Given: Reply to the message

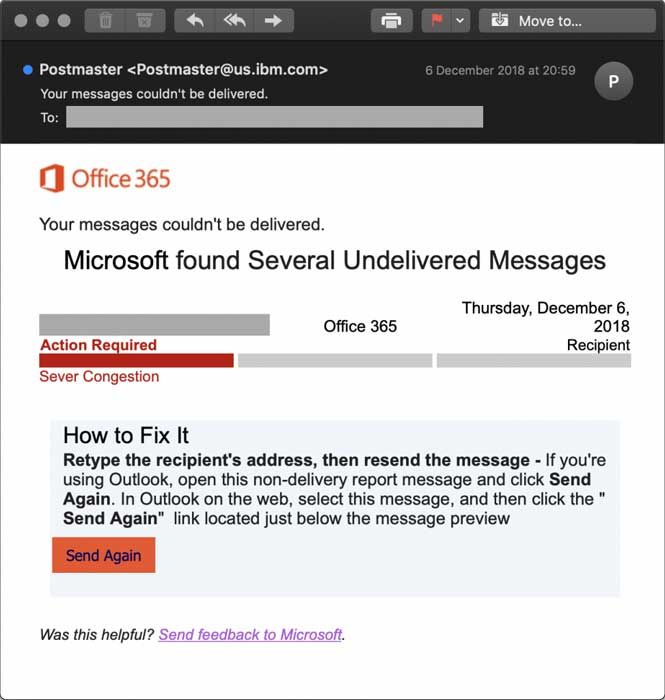Looking at the screenshot, I should tap(195, 20).
